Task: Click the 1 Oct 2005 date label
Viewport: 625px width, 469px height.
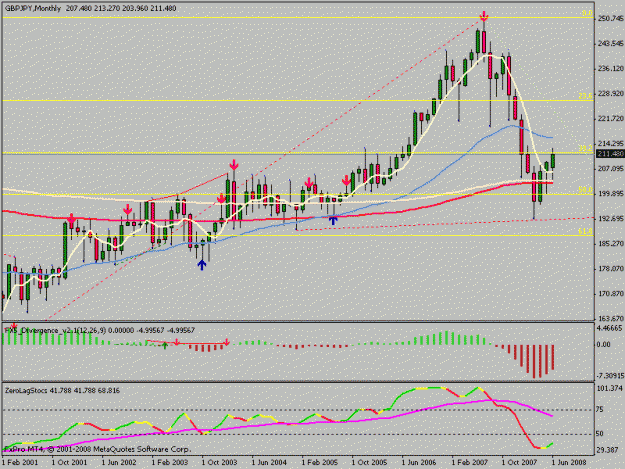Action: (x=369, y=462)
